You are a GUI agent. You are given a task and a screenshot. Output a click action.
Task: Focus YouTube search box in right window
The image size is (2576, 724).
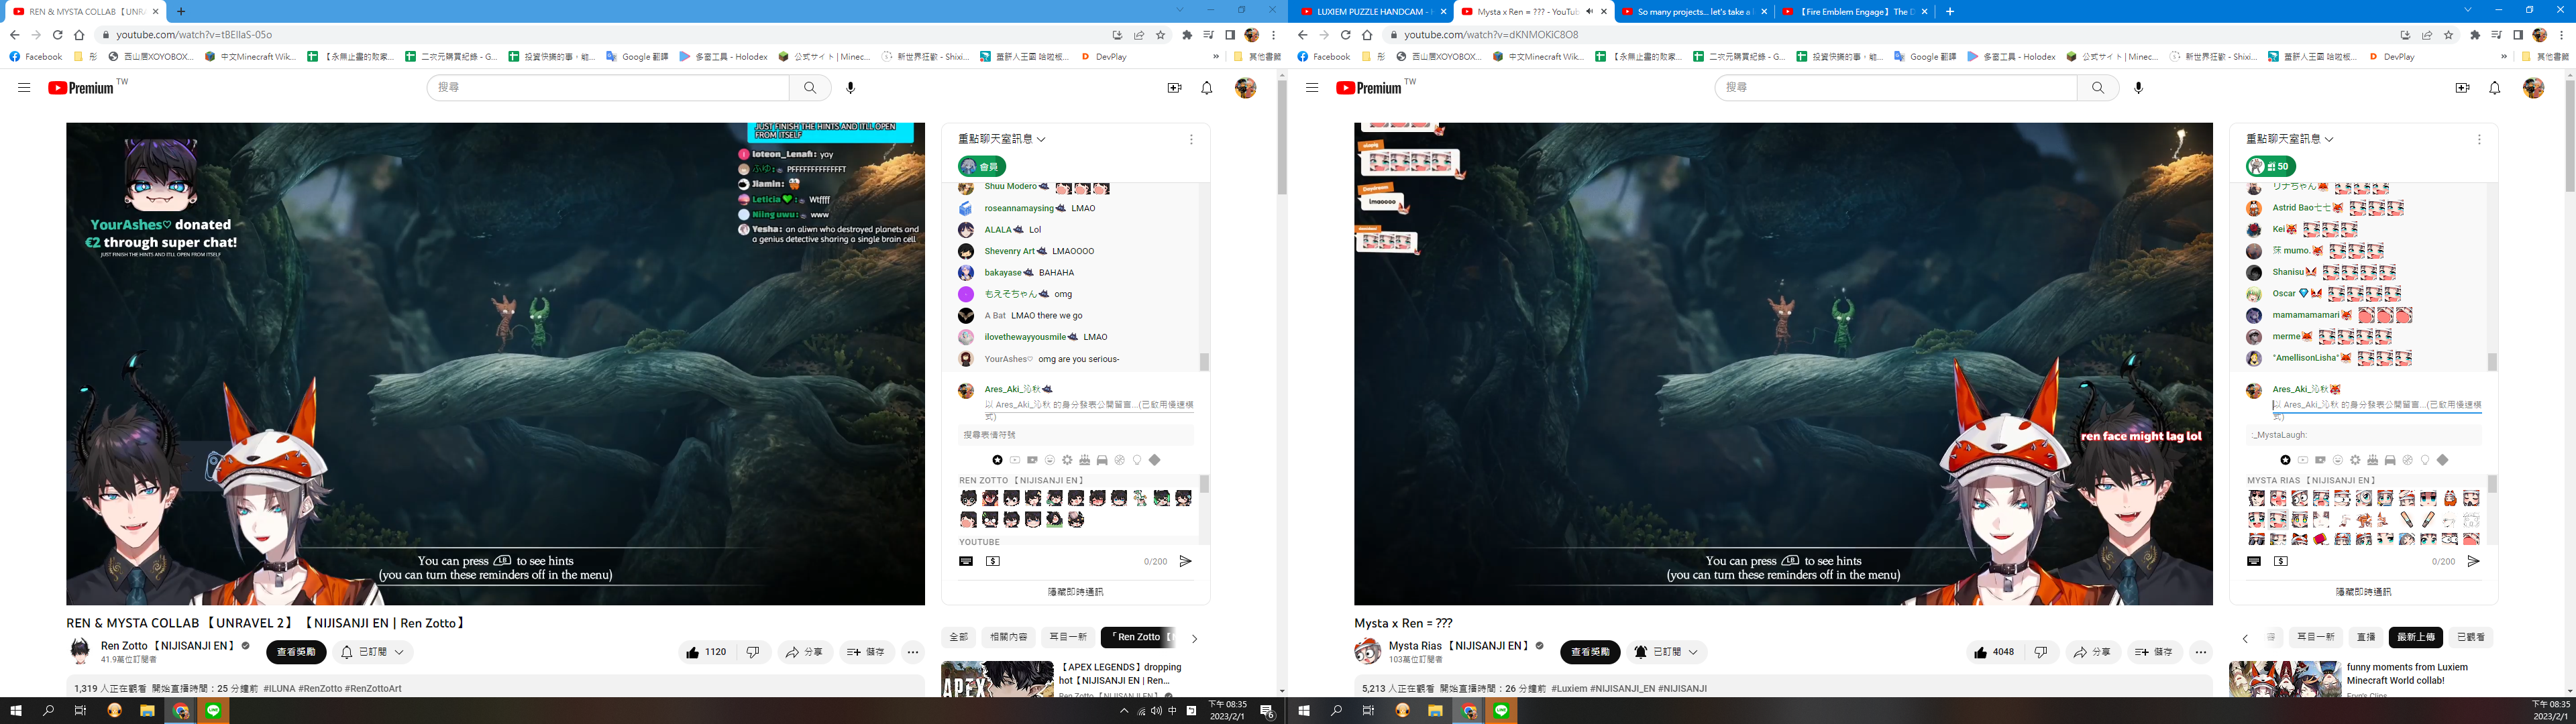1896,88
